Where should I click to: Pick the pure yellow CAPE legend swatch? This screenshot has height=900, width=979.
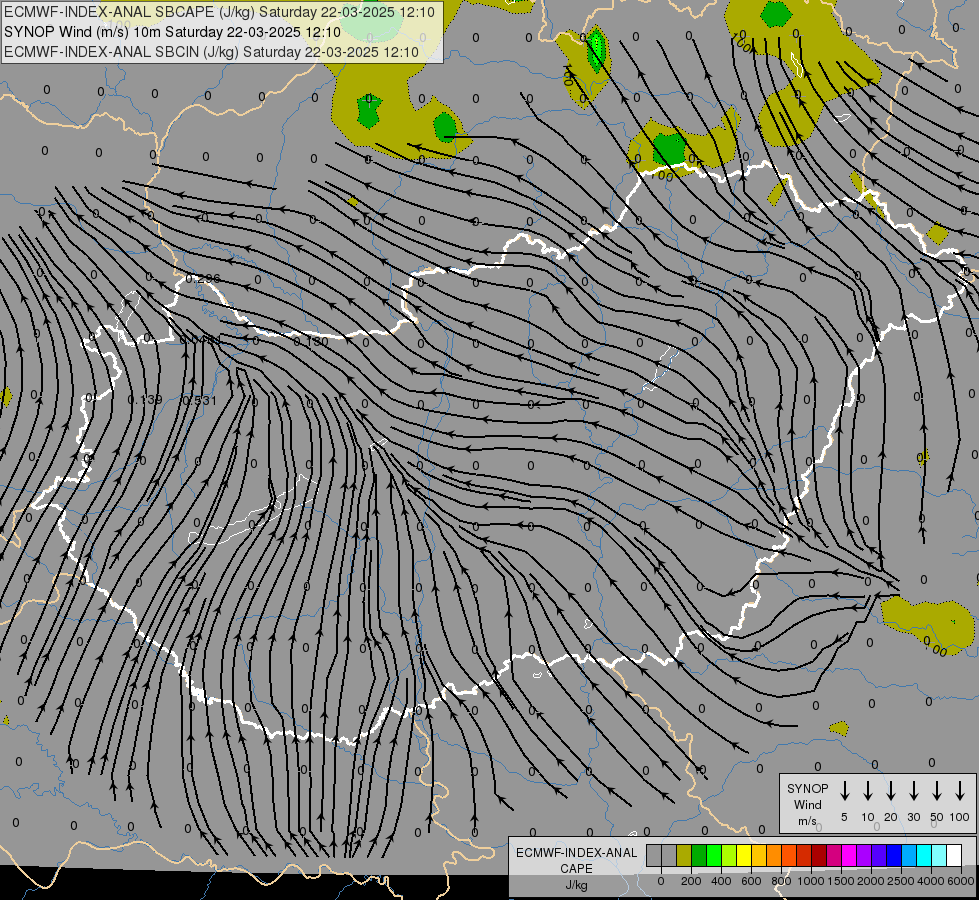tap(744, 856)
